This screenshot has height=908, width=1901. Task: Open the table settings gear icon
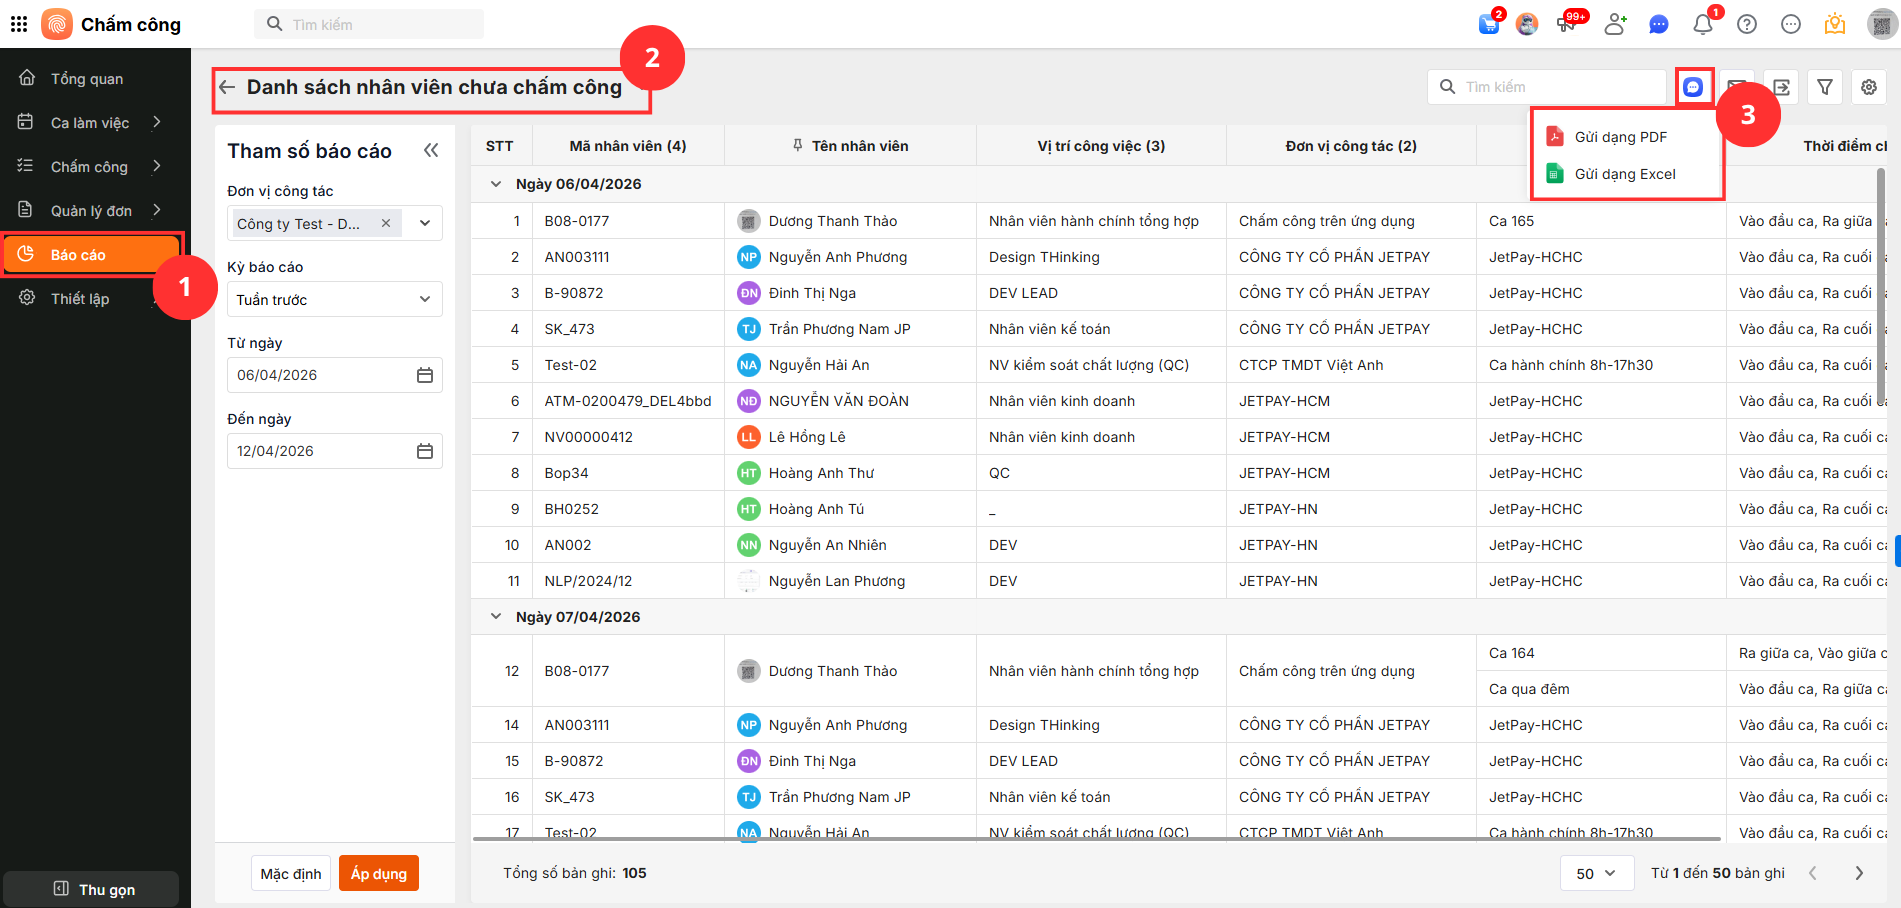coord(1868,87)
